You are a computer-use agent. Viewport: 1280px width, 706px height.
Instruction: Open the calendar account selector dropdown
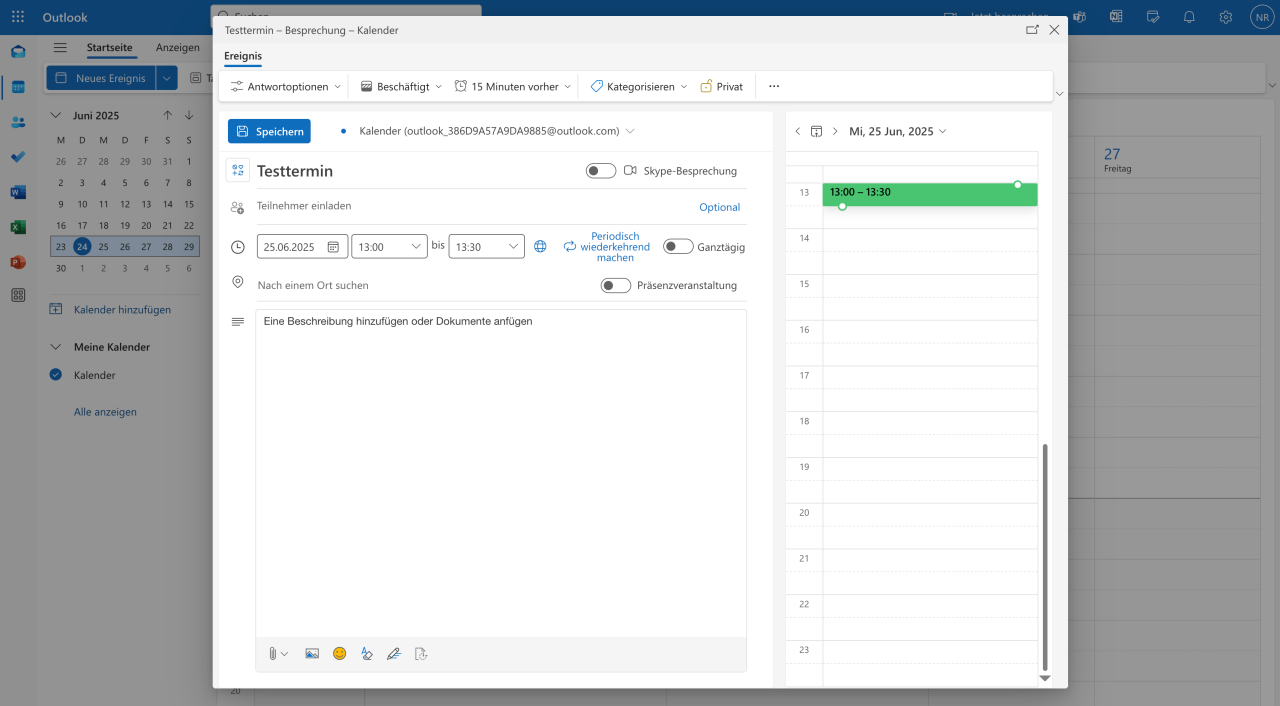(x=497, y=131)
